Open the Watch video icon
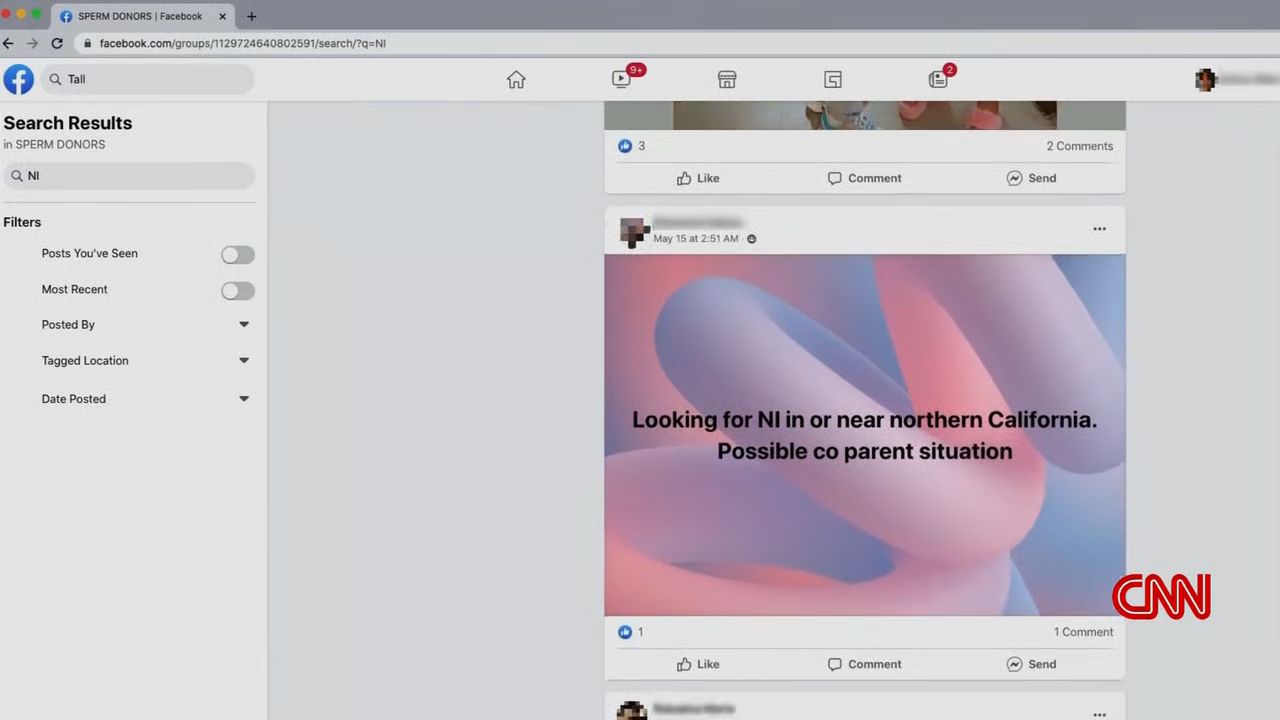This screenshot has height=720, width=1280. tap(622, 80)
